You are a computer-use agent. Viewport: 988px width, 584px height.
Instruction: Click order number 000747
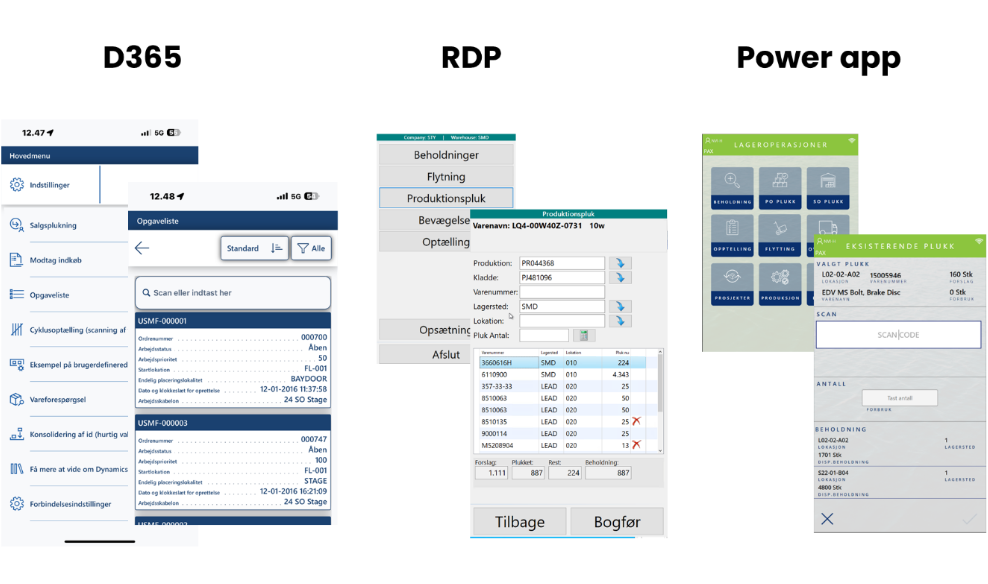[314, 439]
